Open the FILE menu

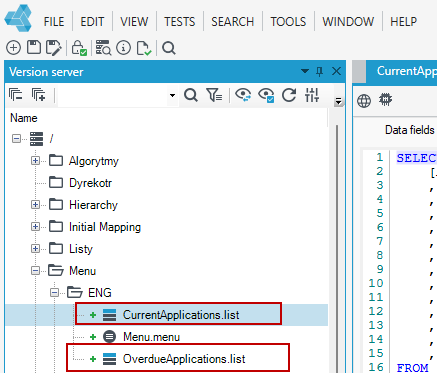pos(54,22)
